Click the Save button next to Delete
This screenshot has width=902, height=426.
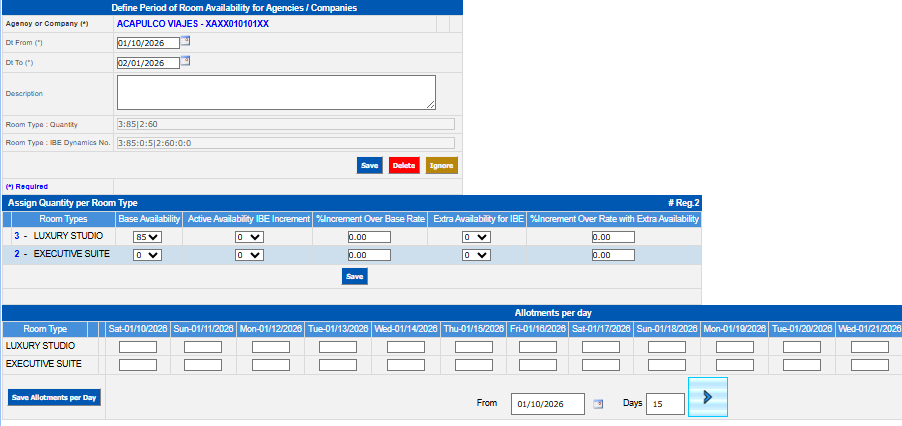click(x=369, y=165)
